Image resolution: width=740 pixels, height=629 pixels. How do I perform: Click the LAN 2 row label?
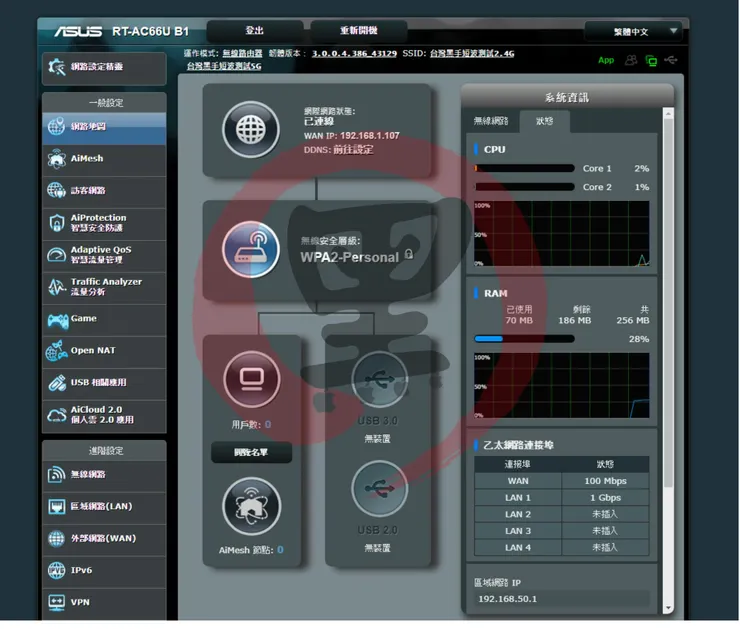tap(518, 514)
